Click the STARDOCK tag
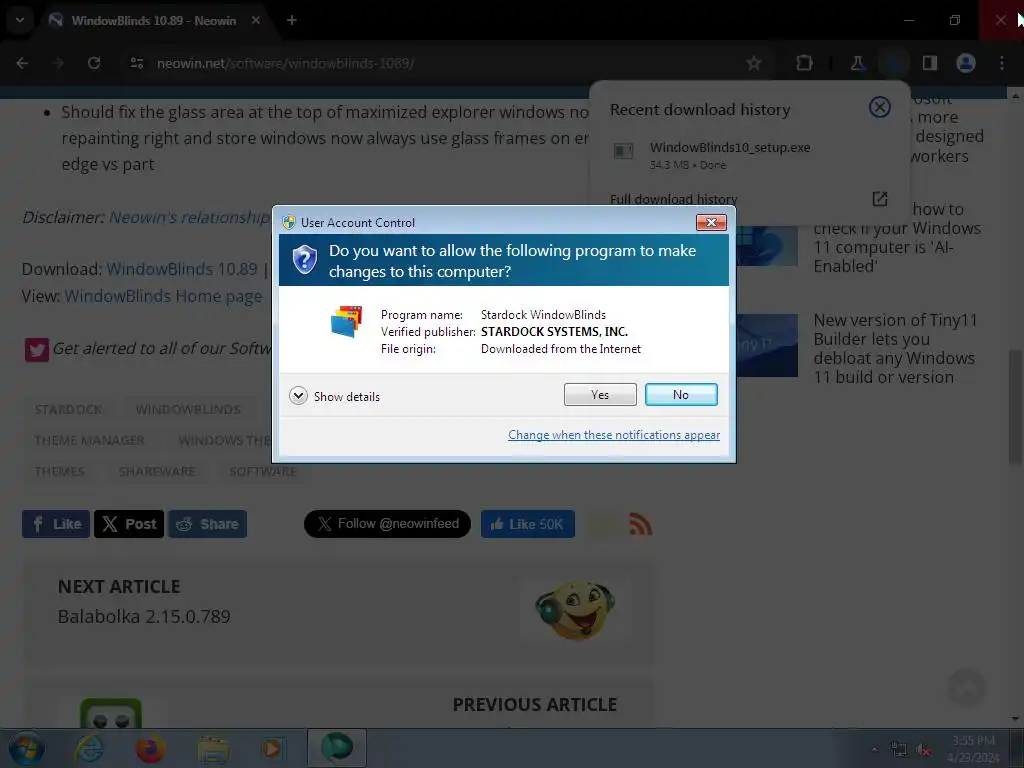This screenshot has height=768, width=1024. [x=69, y=409]
